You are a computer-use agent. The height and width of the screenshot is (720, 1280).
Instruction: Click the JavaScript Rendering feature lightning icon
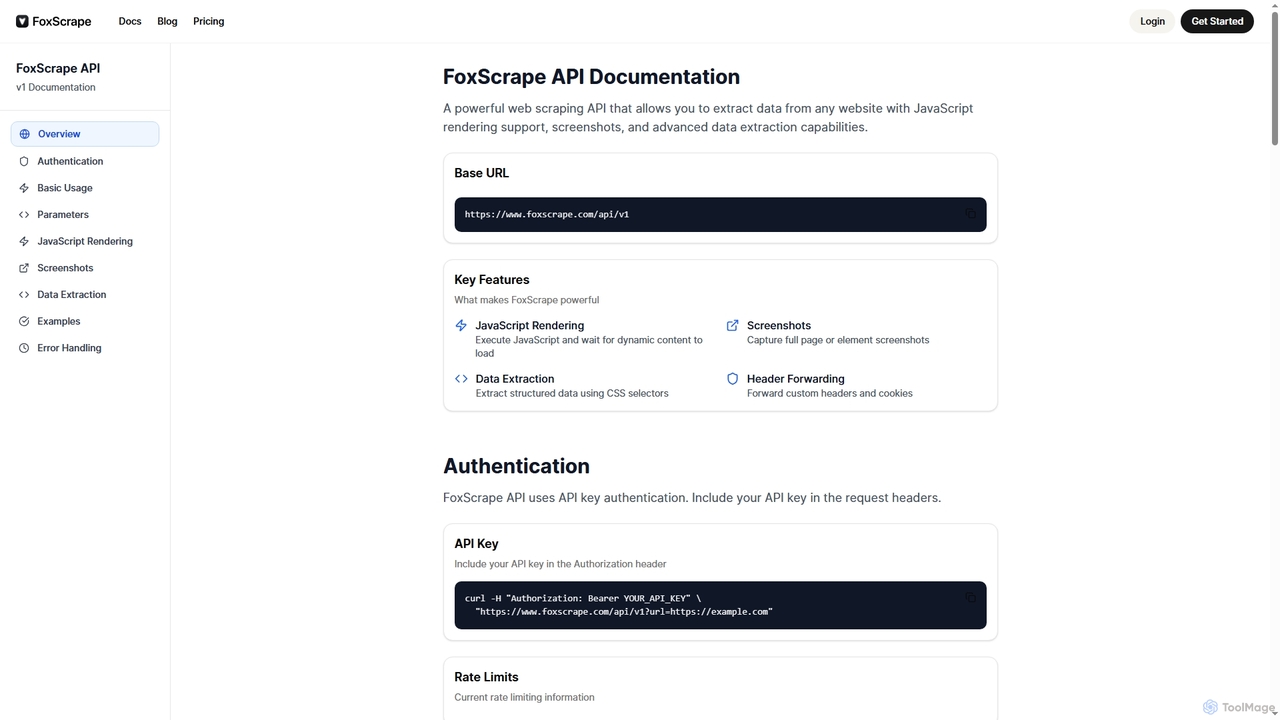(461, 325)
